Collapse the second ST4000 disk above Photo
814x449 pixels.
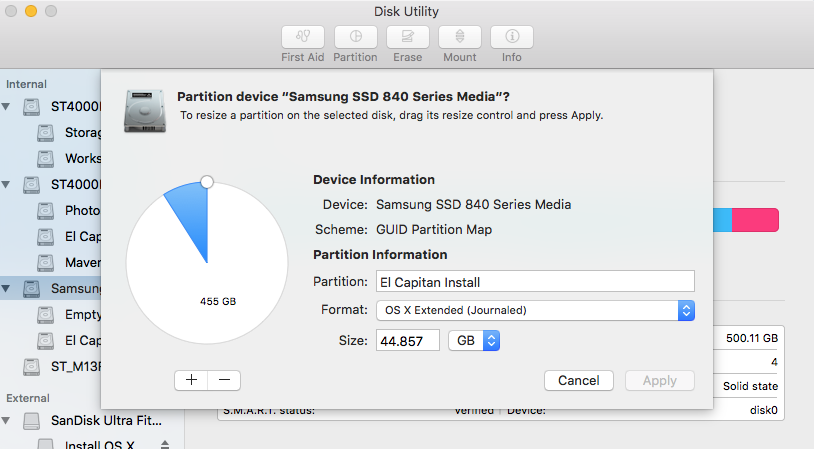pos(6,185)
